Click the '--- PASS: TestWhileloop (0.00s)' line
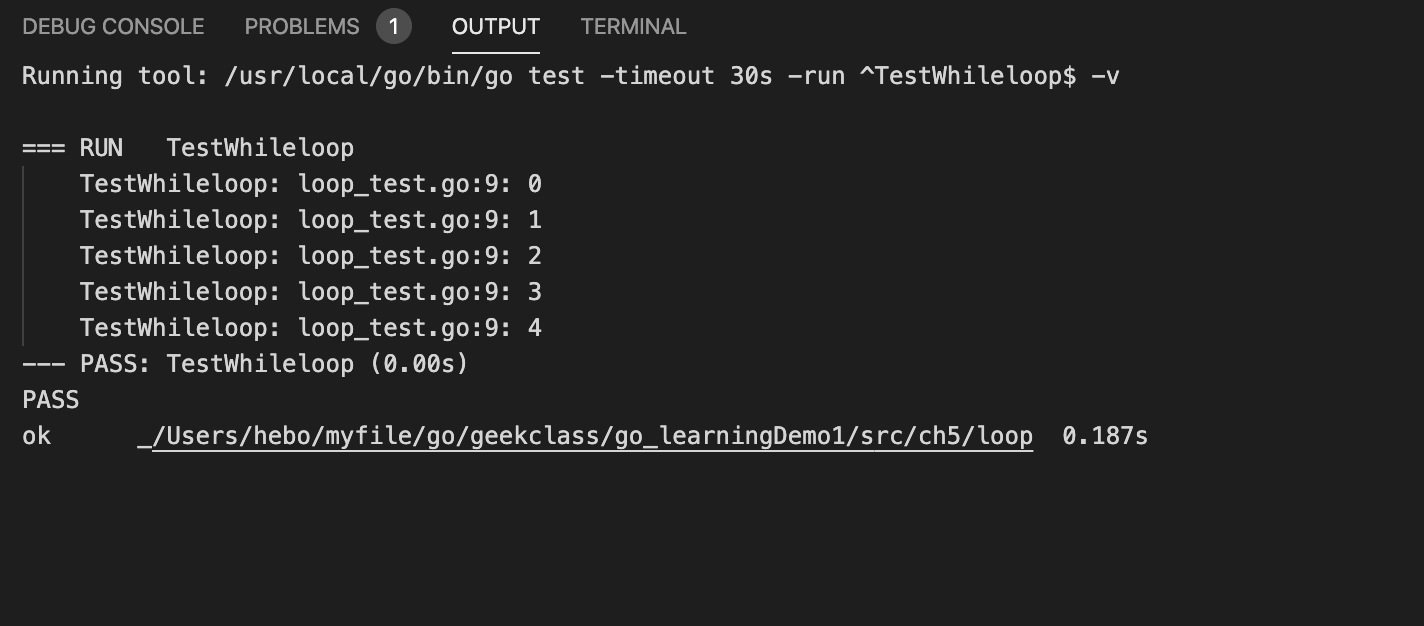Viewport: 1424px width, 626px height. (x=245, y=364)
